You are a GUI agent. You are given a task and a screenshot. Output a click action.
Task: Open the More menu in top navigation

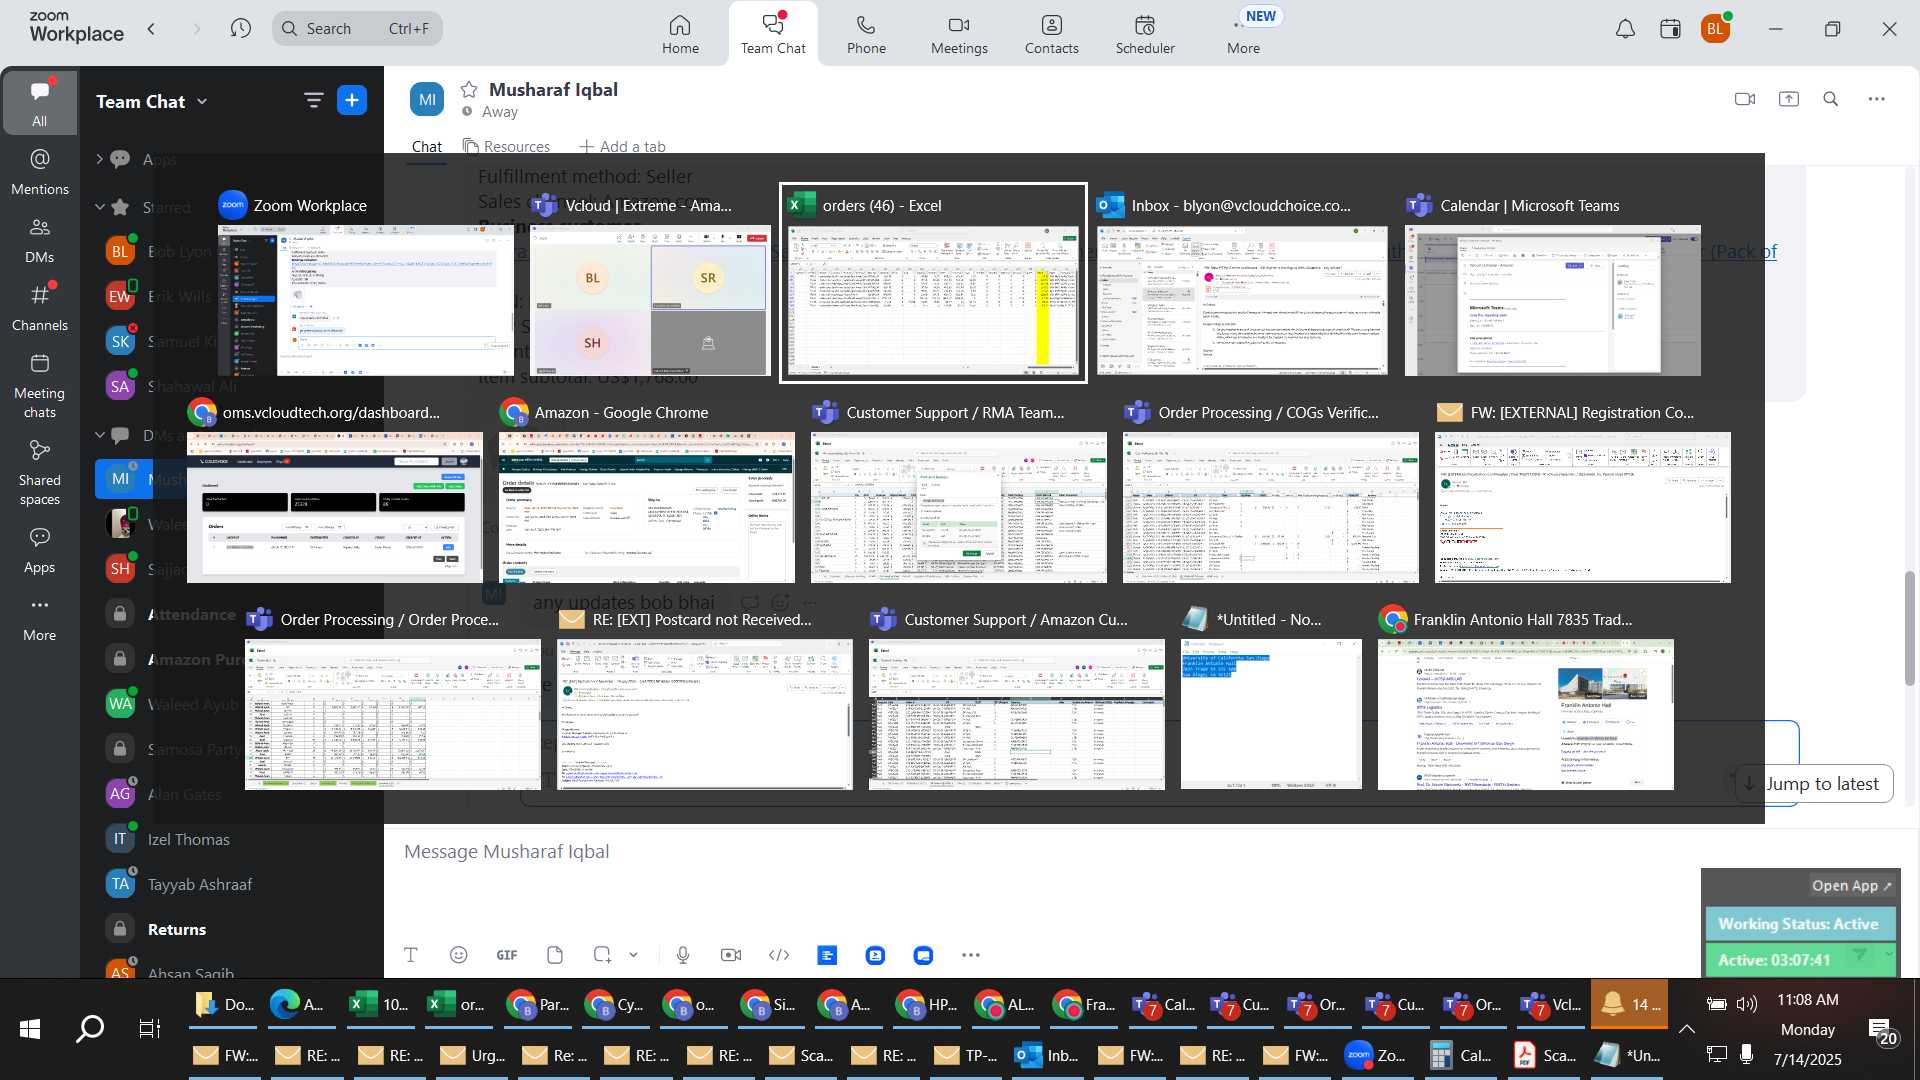click(x=1243, y=34)
